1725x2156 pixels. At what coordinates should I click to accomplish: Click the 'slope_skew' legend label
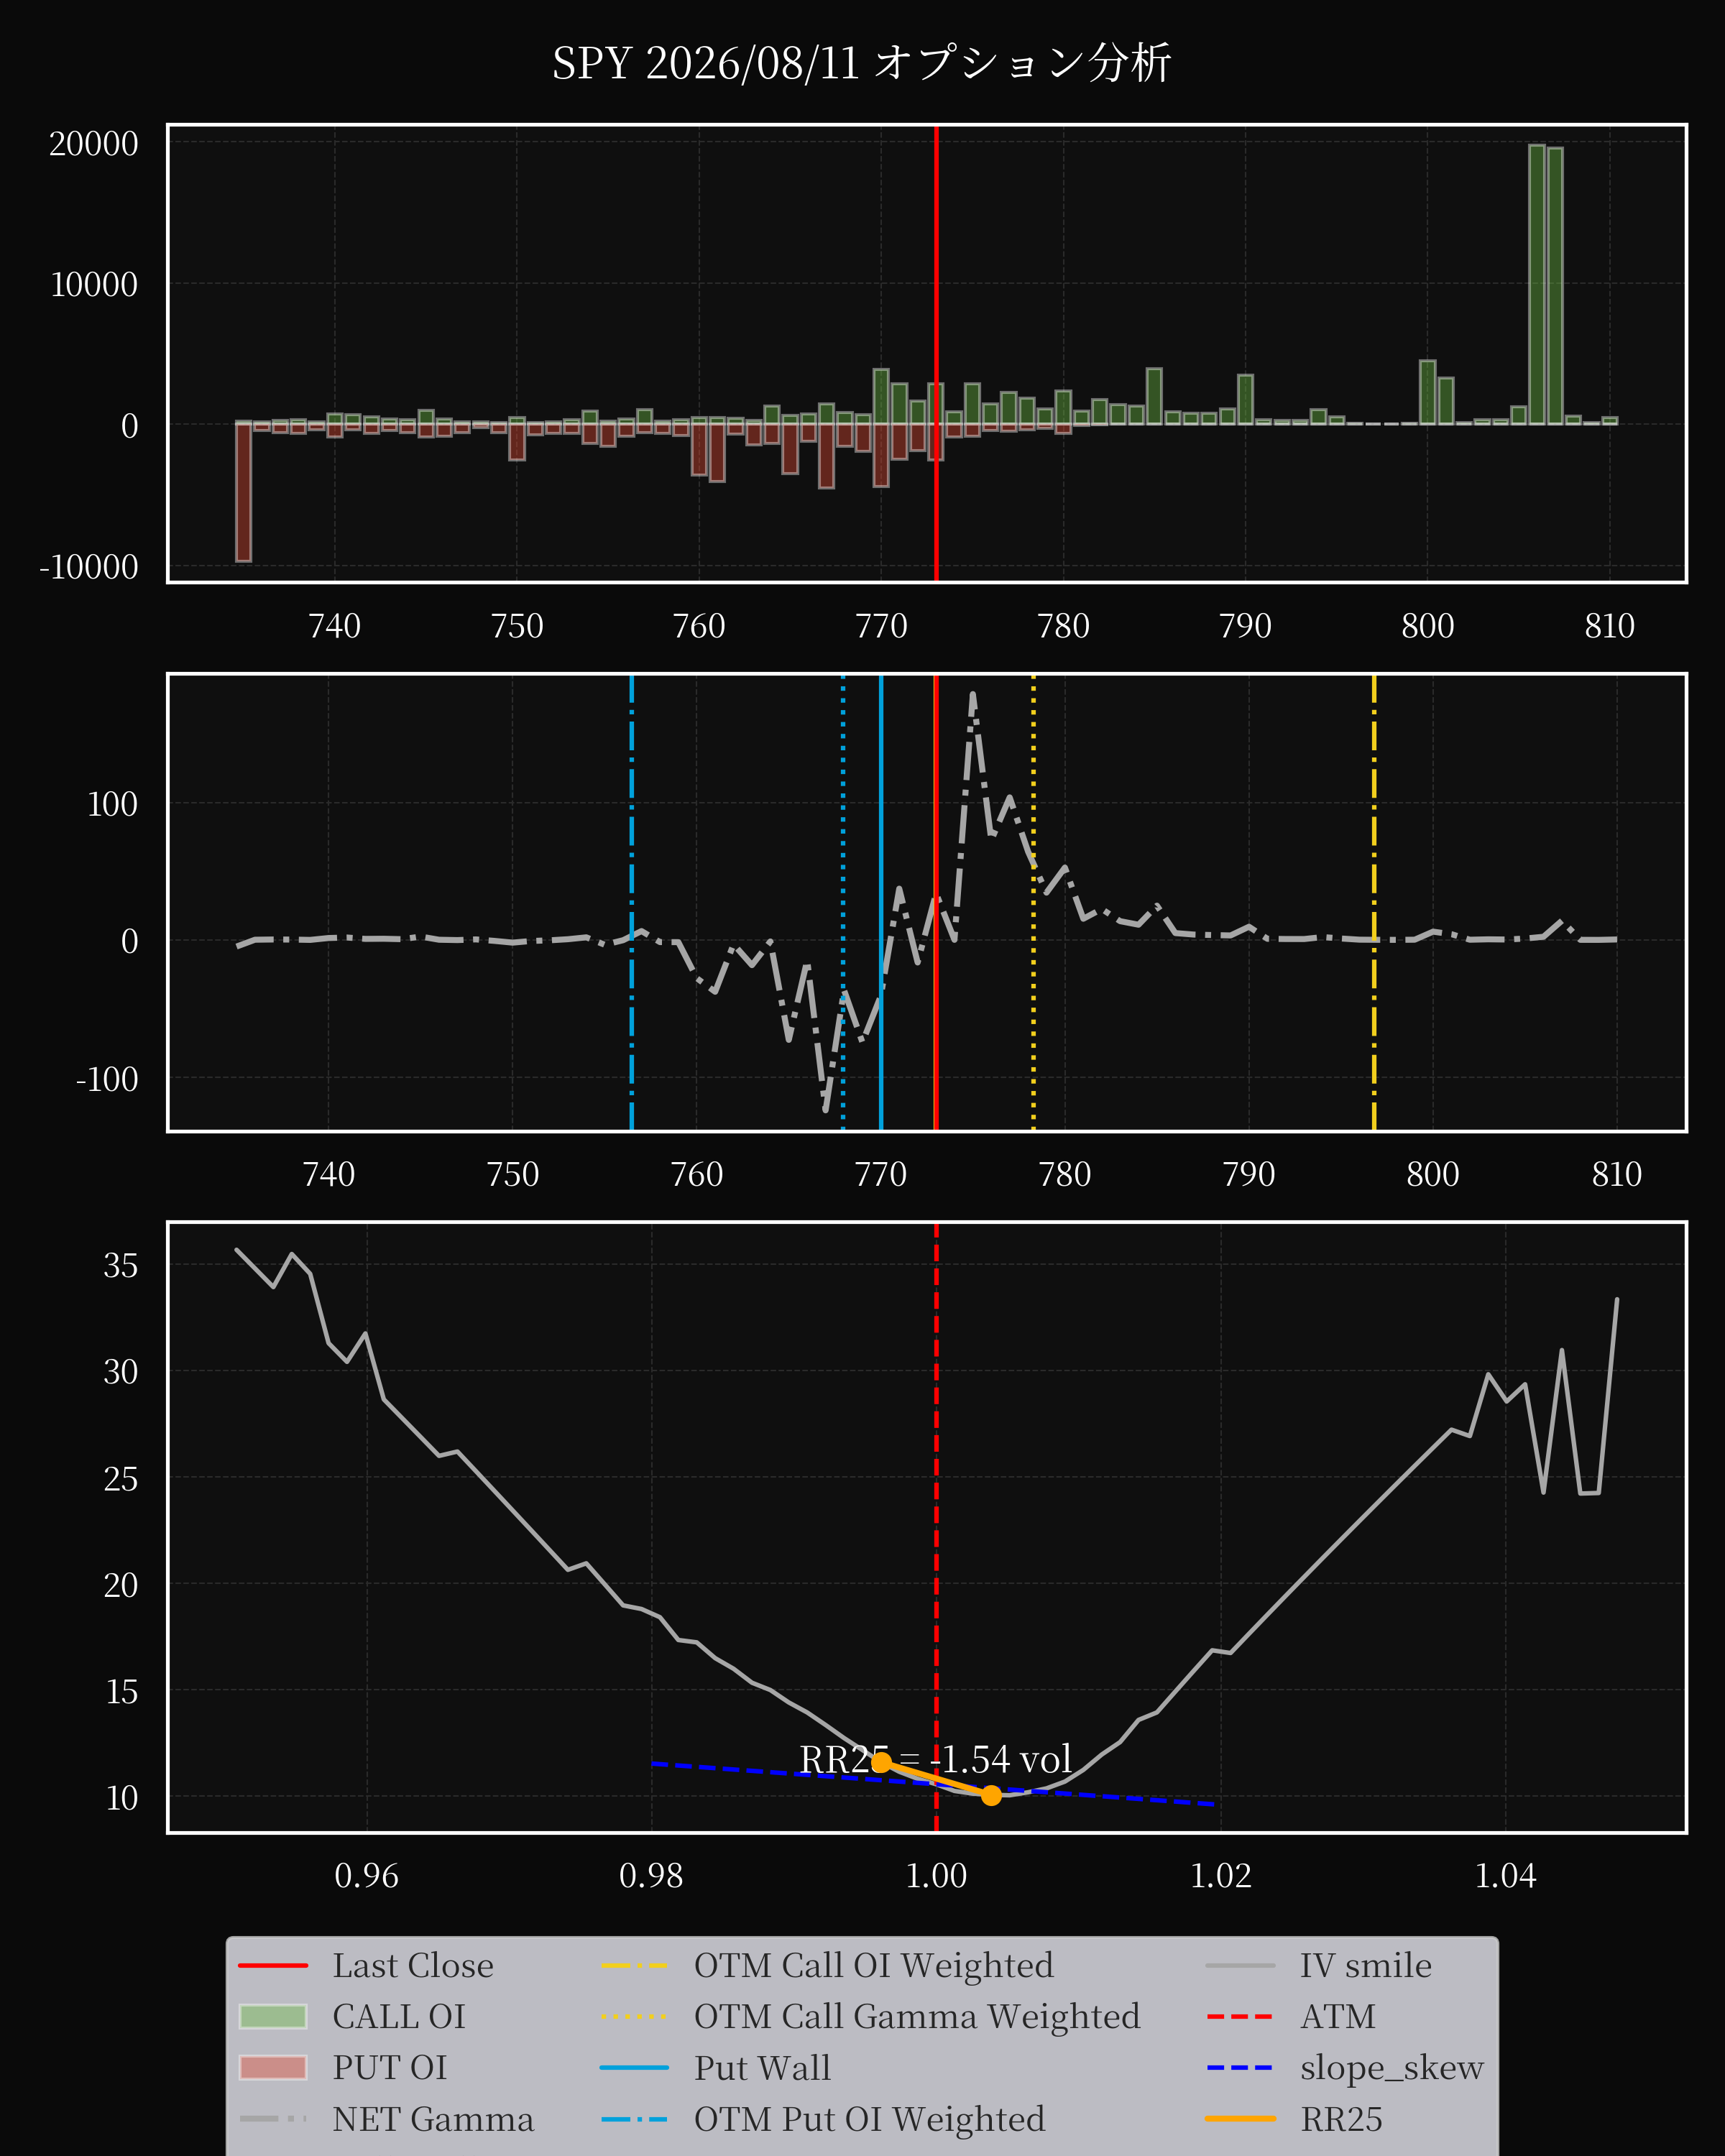(x=1392, y=2068)
